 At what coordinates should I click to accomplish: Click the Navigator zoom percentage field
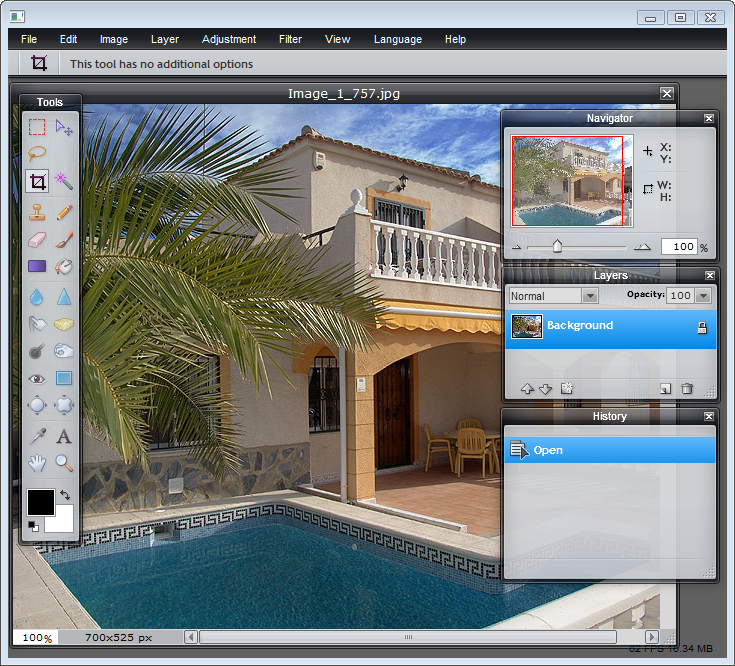tap(679, 247)
